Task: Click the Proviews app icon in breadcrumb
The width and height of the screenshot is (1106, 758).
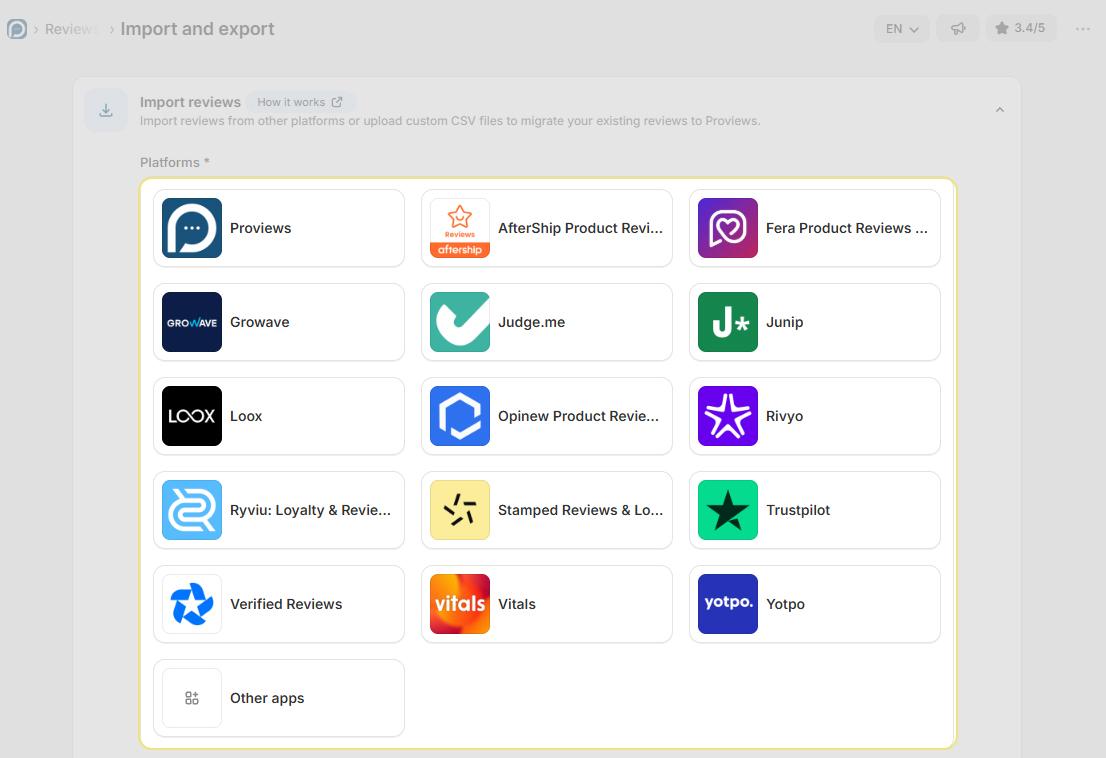Action: 17,29
